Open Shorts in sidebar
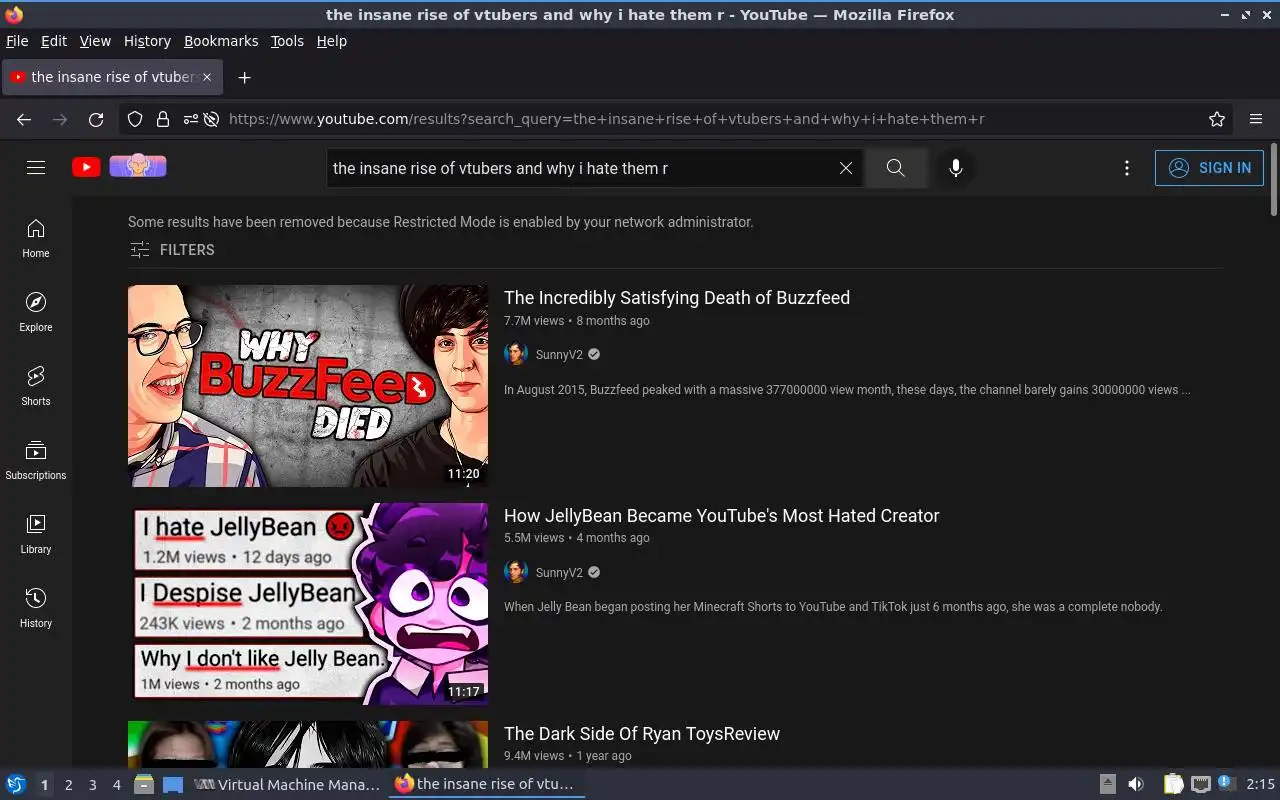 [x=36, y=387]
